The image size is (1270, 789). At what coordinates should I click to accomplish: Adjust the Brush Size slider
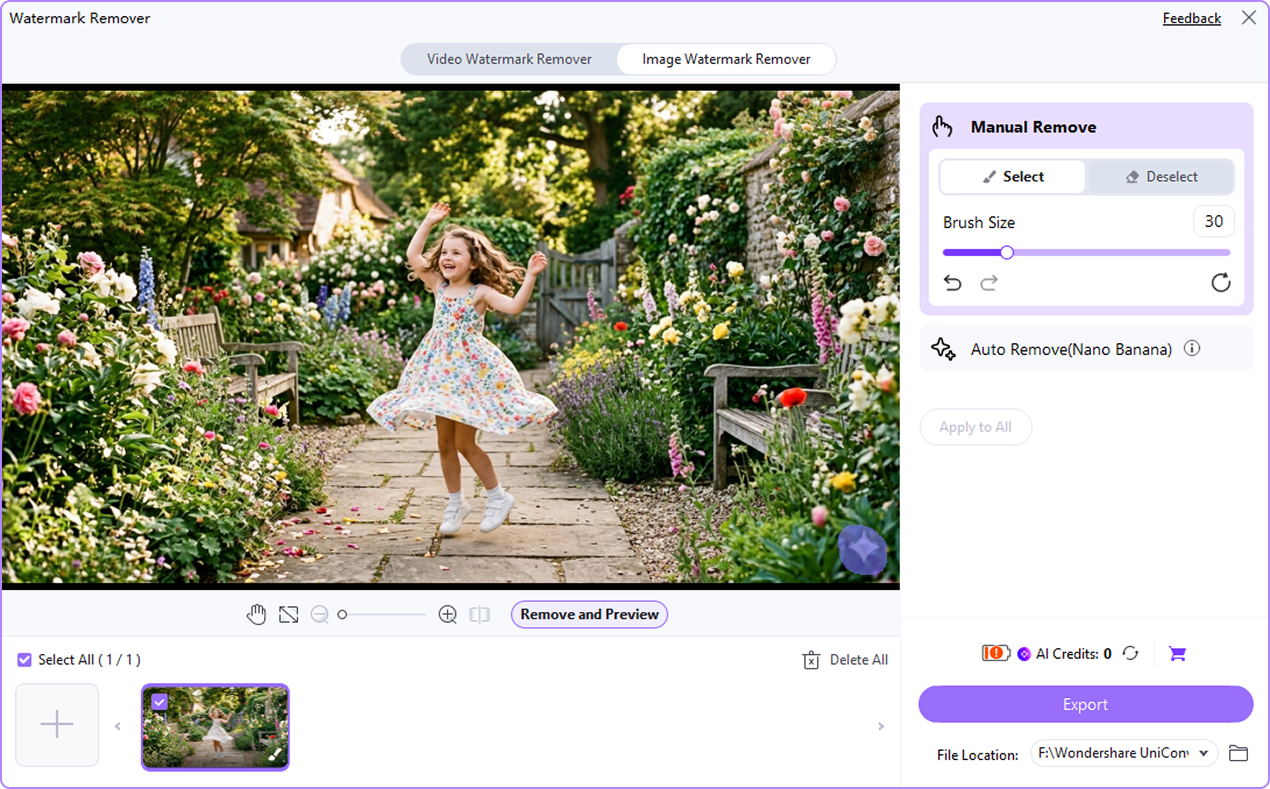click(x=1006, y=252)
